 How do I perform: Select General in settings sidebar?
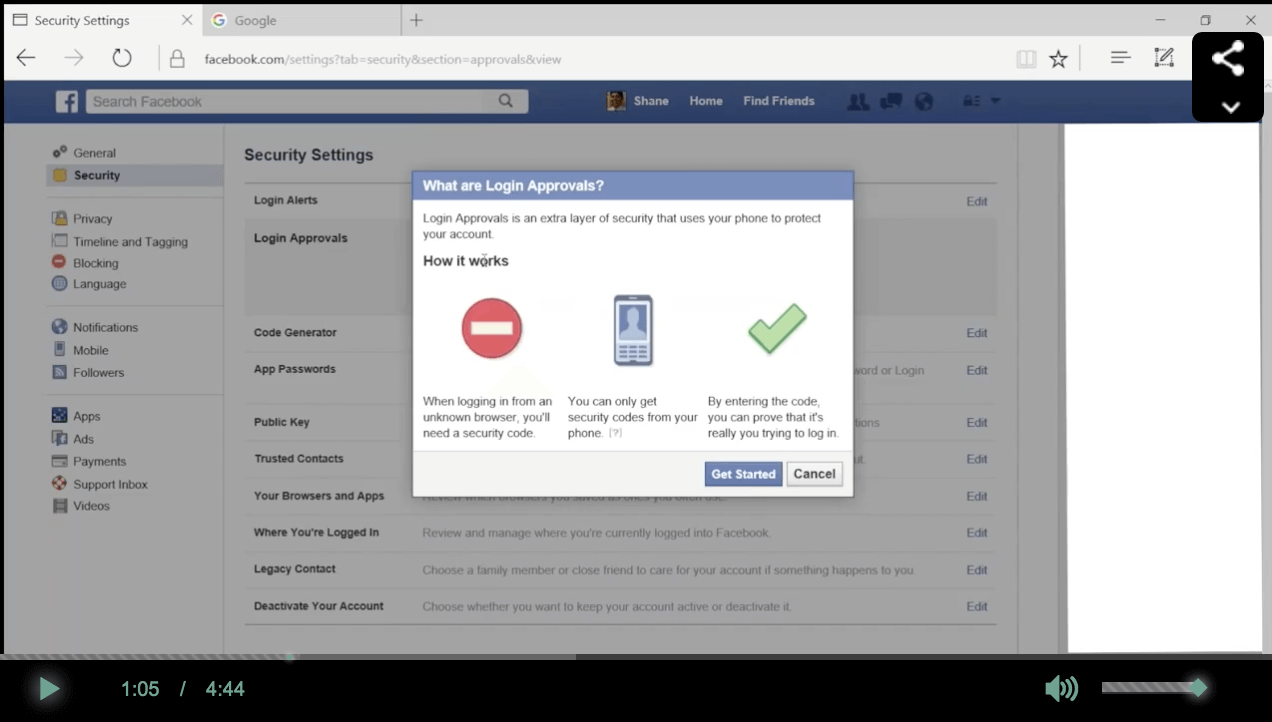point(94,153)
